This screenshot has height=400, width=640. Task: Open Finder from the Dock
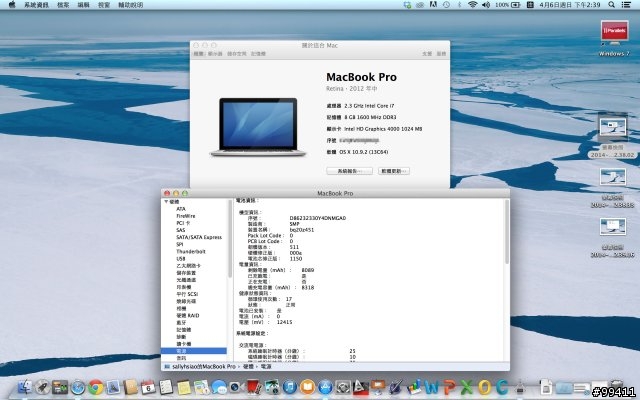pos(25,387)
